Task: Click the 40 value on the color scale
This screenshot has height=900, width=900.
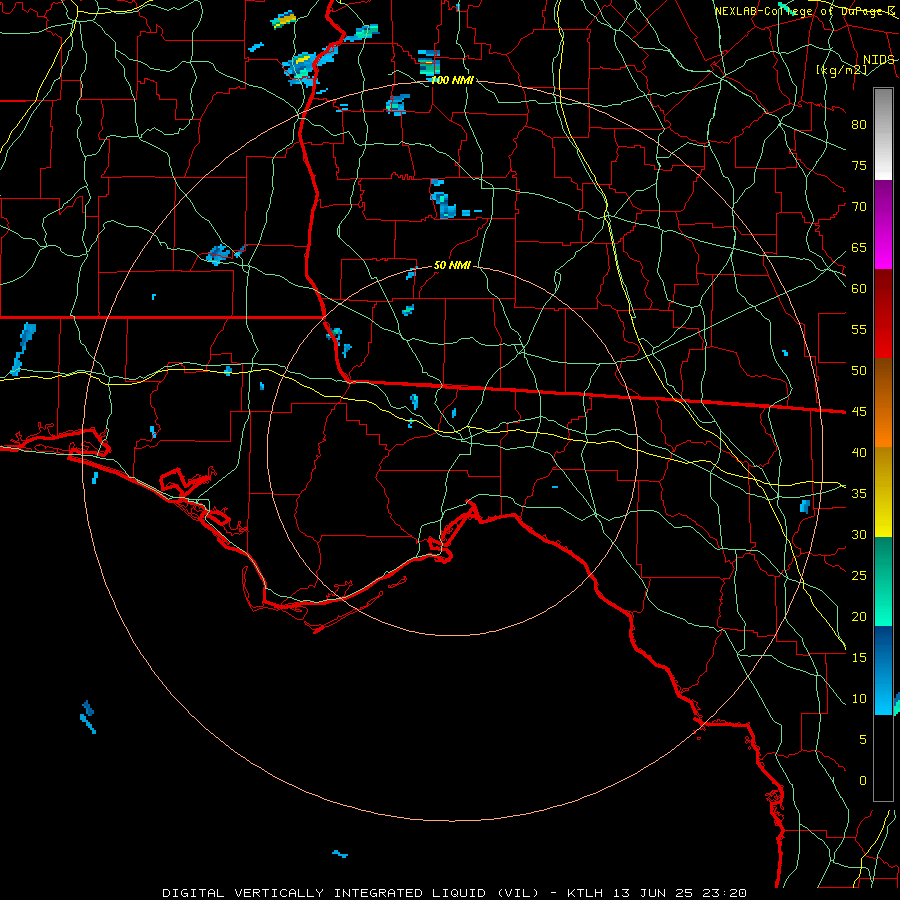Action: point(859,452)
